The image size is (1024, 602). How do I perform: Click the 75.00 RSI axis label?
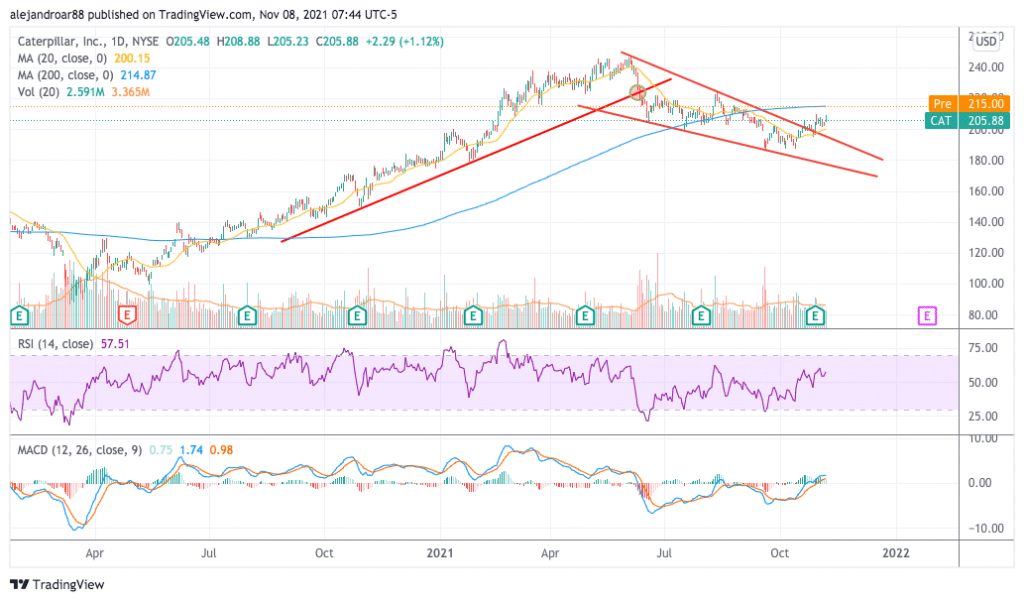(983, 348)
